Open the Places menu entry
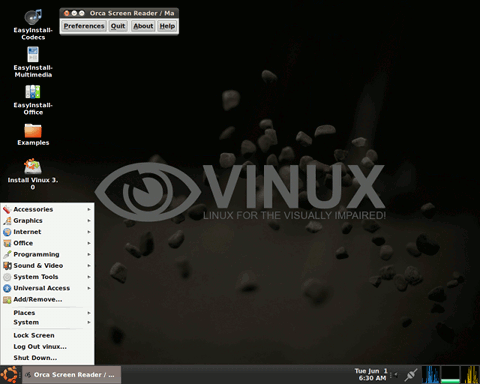This screenshot has width=480, height=384. 47,313
